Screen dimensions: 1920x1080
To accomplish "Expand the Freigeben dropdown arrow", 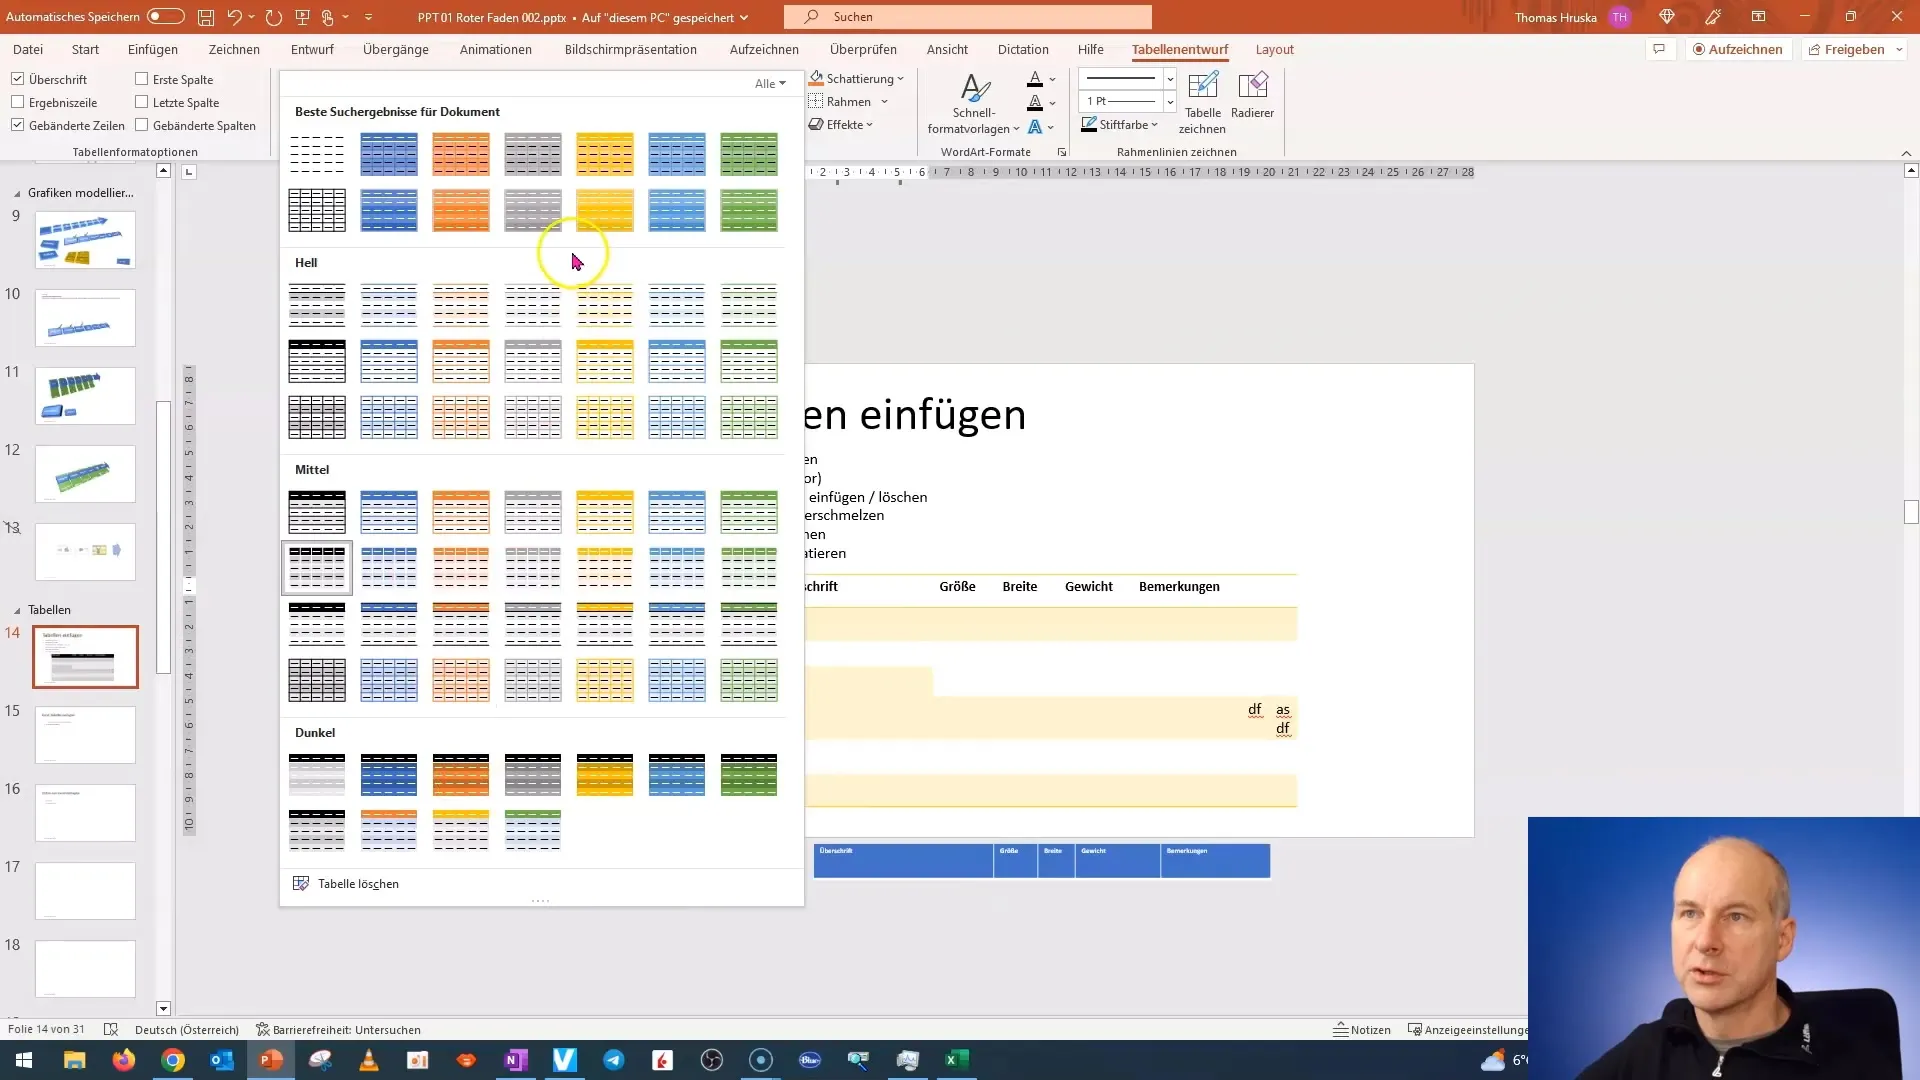I will [x=1898, y=49].
